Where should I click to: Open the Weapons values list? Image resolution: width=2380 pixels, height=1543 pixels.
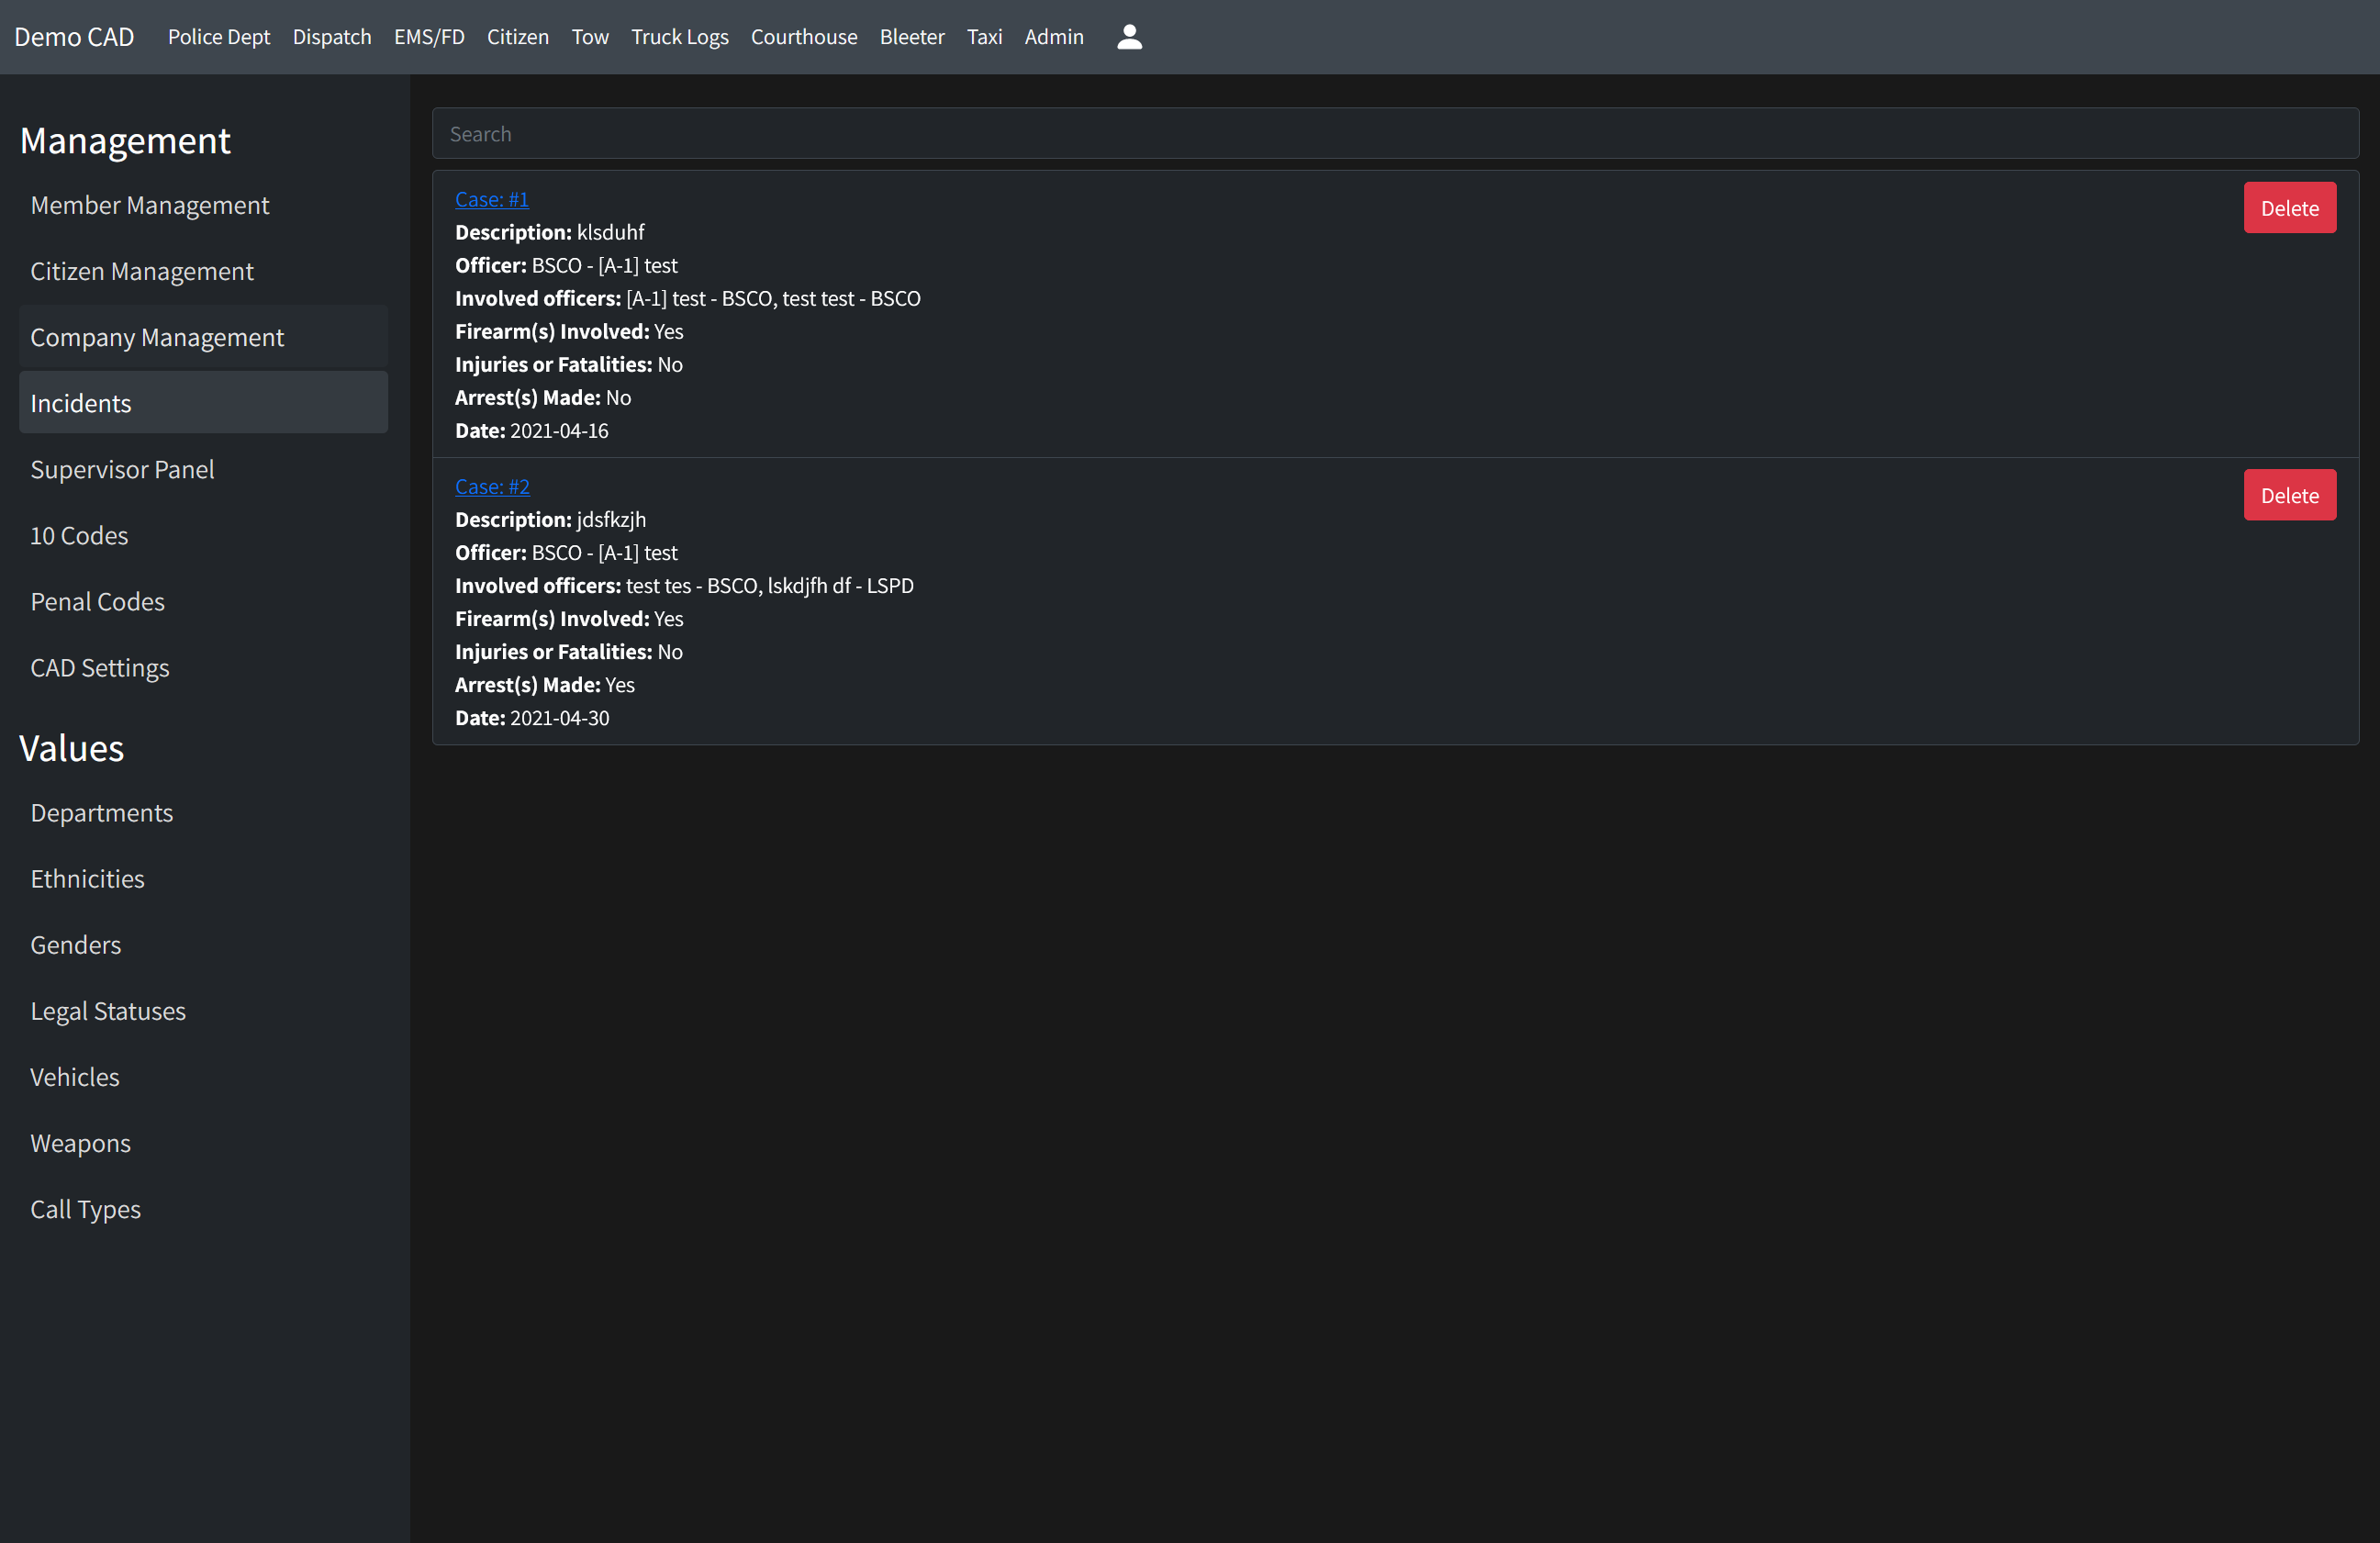click(x=80, y=1143)
